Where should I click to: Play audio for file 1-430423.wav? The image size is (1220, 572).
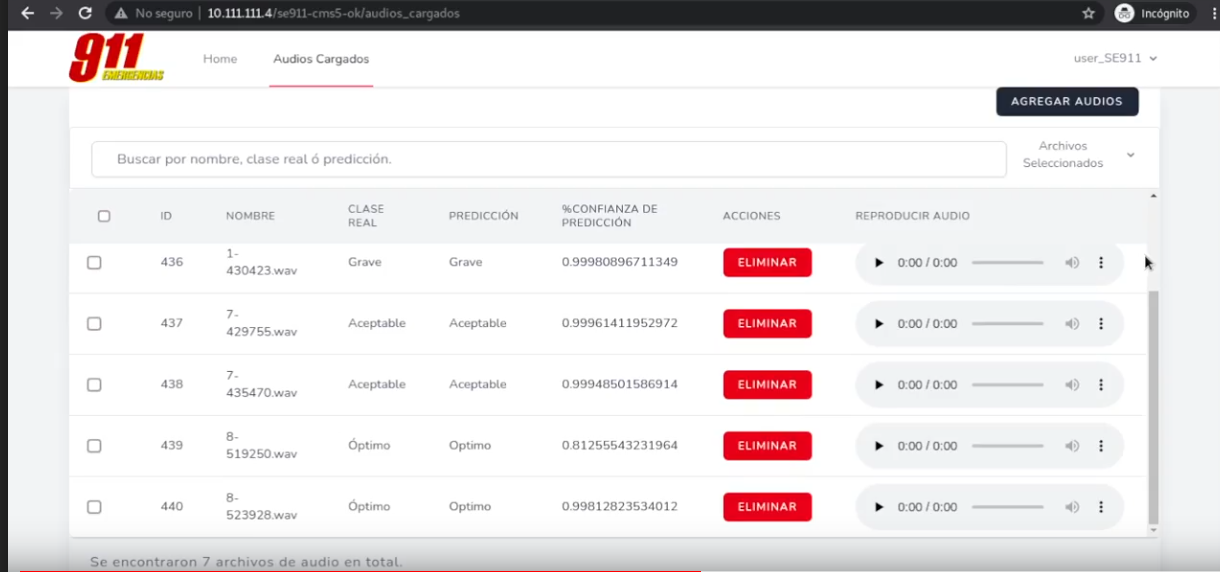(879, 263)
